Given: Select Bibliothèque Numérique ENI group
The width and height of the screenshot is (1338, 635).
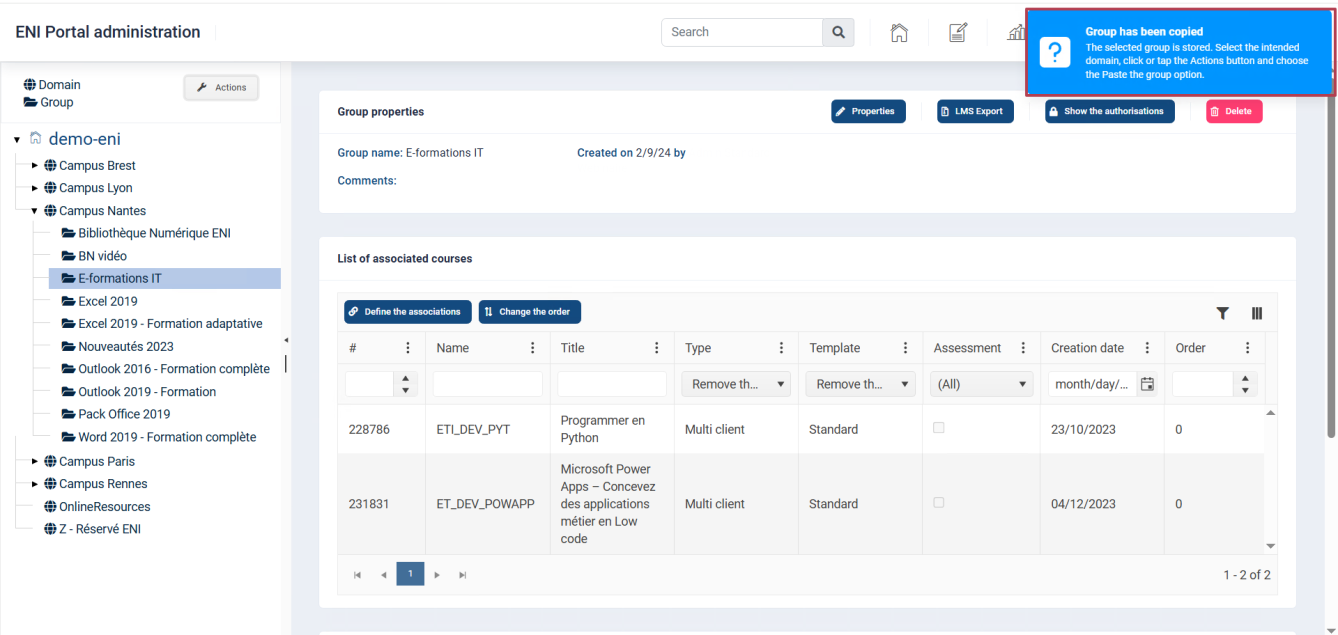Looking at the screenshot, I should (146, 233).
